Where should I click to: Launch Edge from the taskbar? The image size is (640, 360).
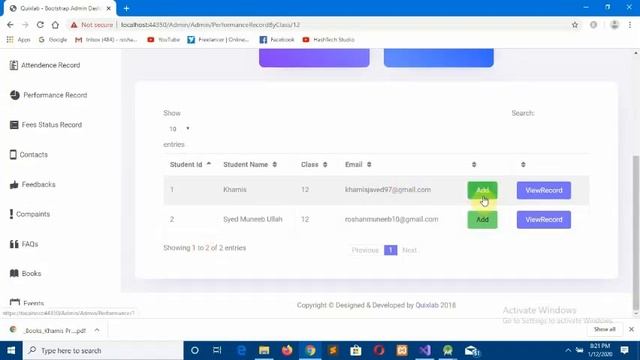(x=241, y=351)
